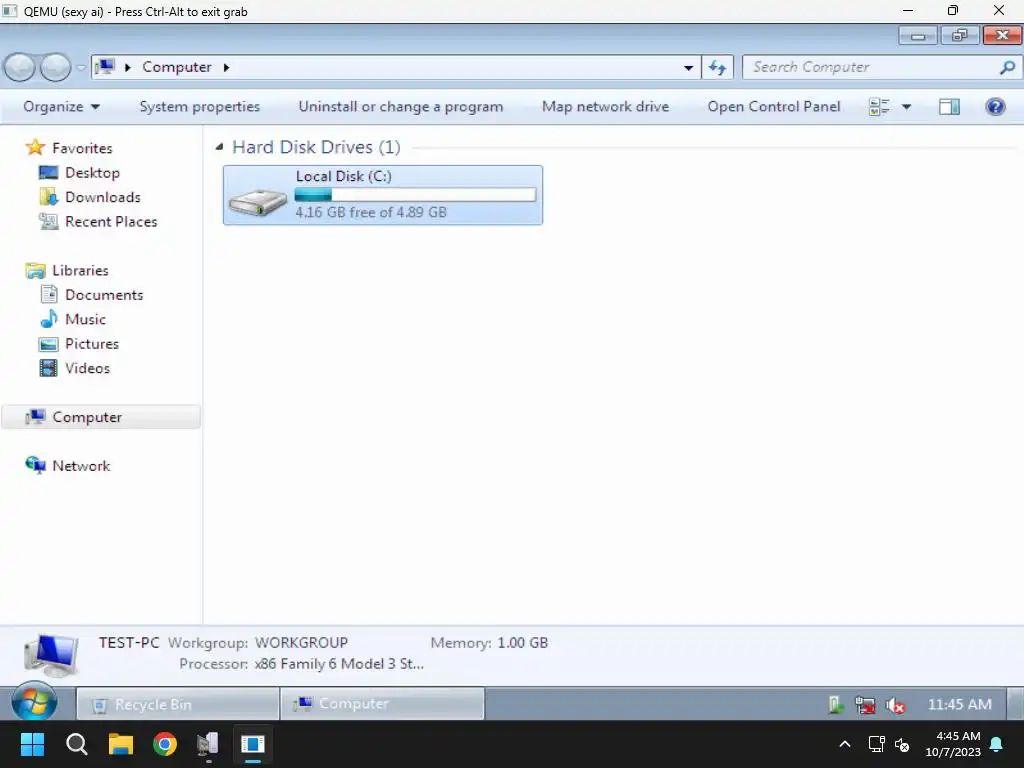The width and height of the screenshot is (1024, 768).
Task: Click the Network globe icon
Action: tap(35, 465)
